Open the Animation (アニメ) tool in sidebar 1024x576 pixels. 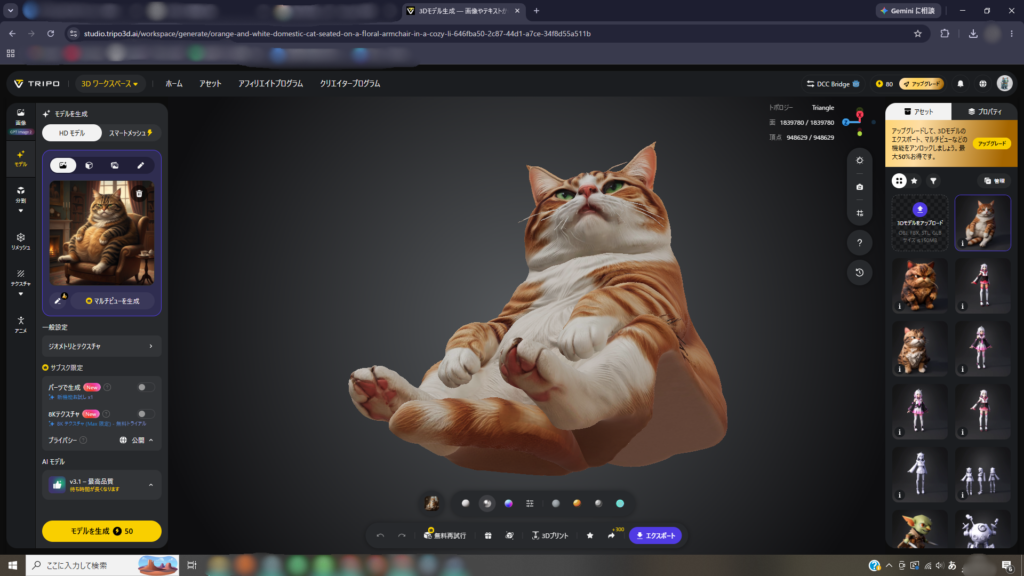pos(20,324)
